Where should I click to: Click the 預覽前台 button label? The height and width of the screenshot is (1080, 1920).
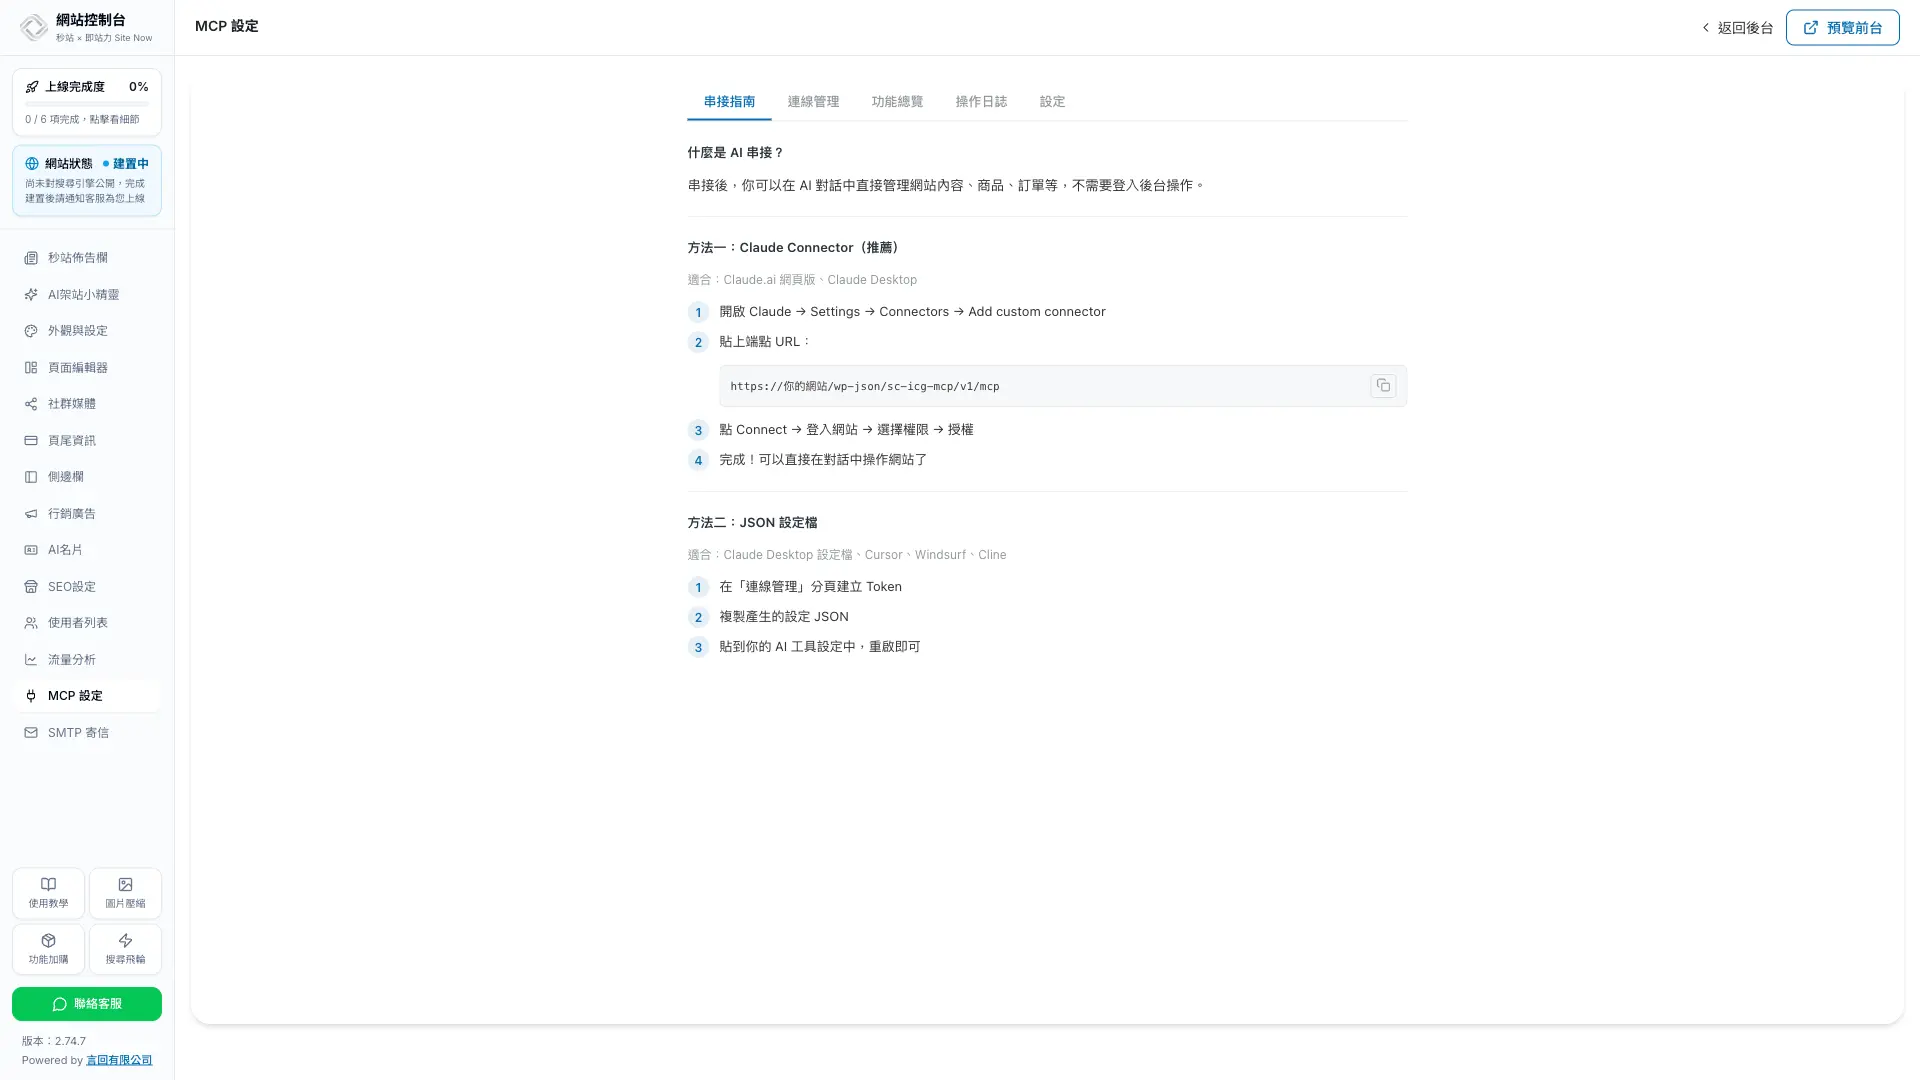pyautogui.click(x=1854, y=28)
